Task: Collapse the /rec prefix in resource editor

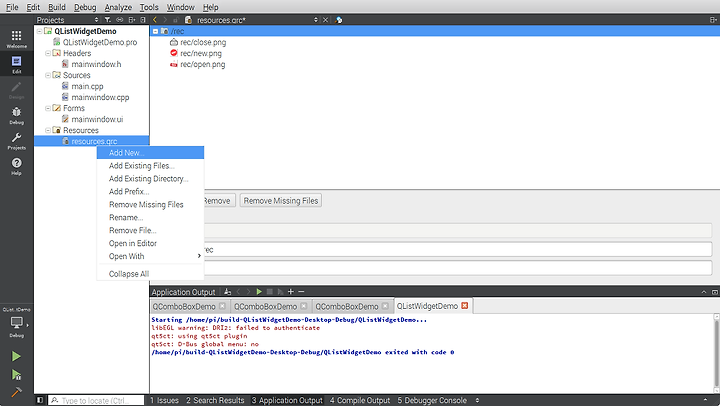Action: pyautogui.click(x=156, y=31)
